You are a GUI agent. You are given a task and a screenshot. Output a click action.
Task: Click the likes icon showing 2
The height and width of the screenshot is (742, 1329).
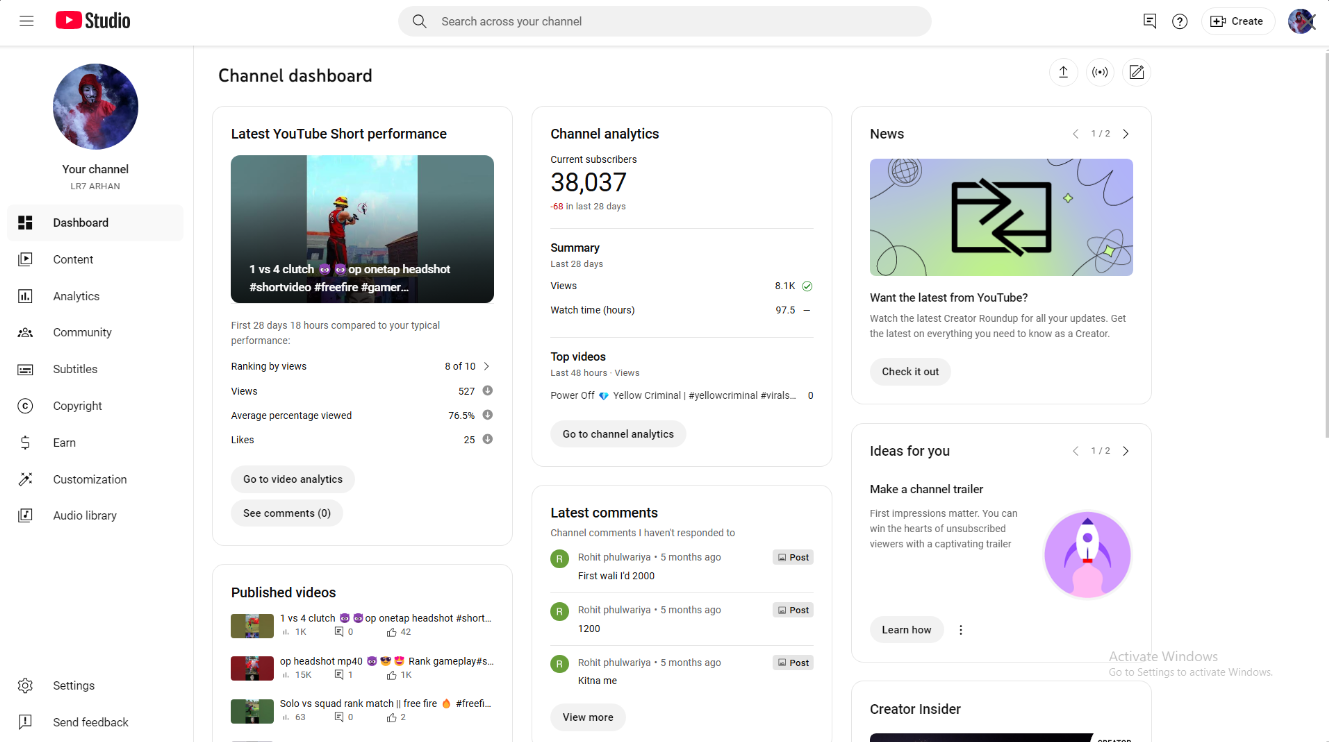pos(393,717)
